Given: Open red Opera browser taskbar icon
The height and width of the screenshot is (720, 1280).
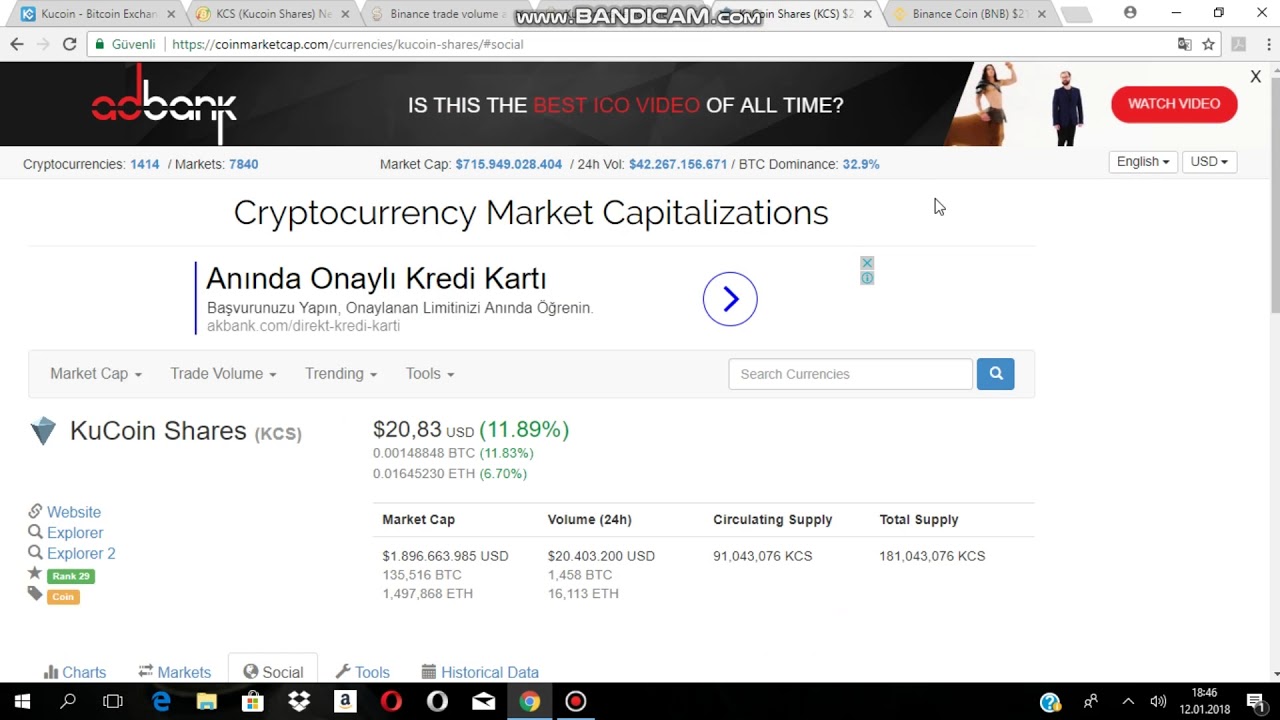Looking at the screenshot, I should coord(391,701).
